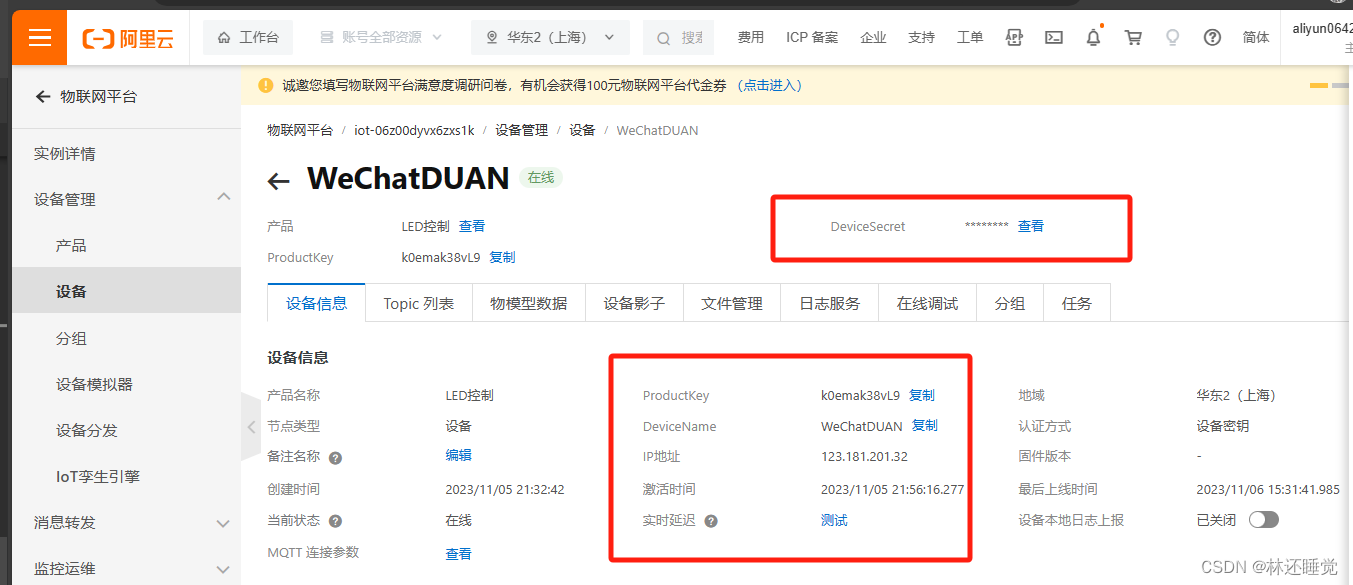This screenshot has width=1353, height=585.
Task: Switch to 设备信息 tab
Action: pyautogui.click(x=317, y=303)
